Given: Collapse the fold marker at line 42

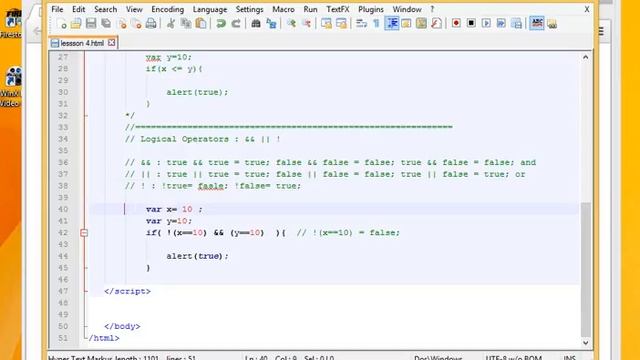Looking at the screenshot, I should (84, 233).
